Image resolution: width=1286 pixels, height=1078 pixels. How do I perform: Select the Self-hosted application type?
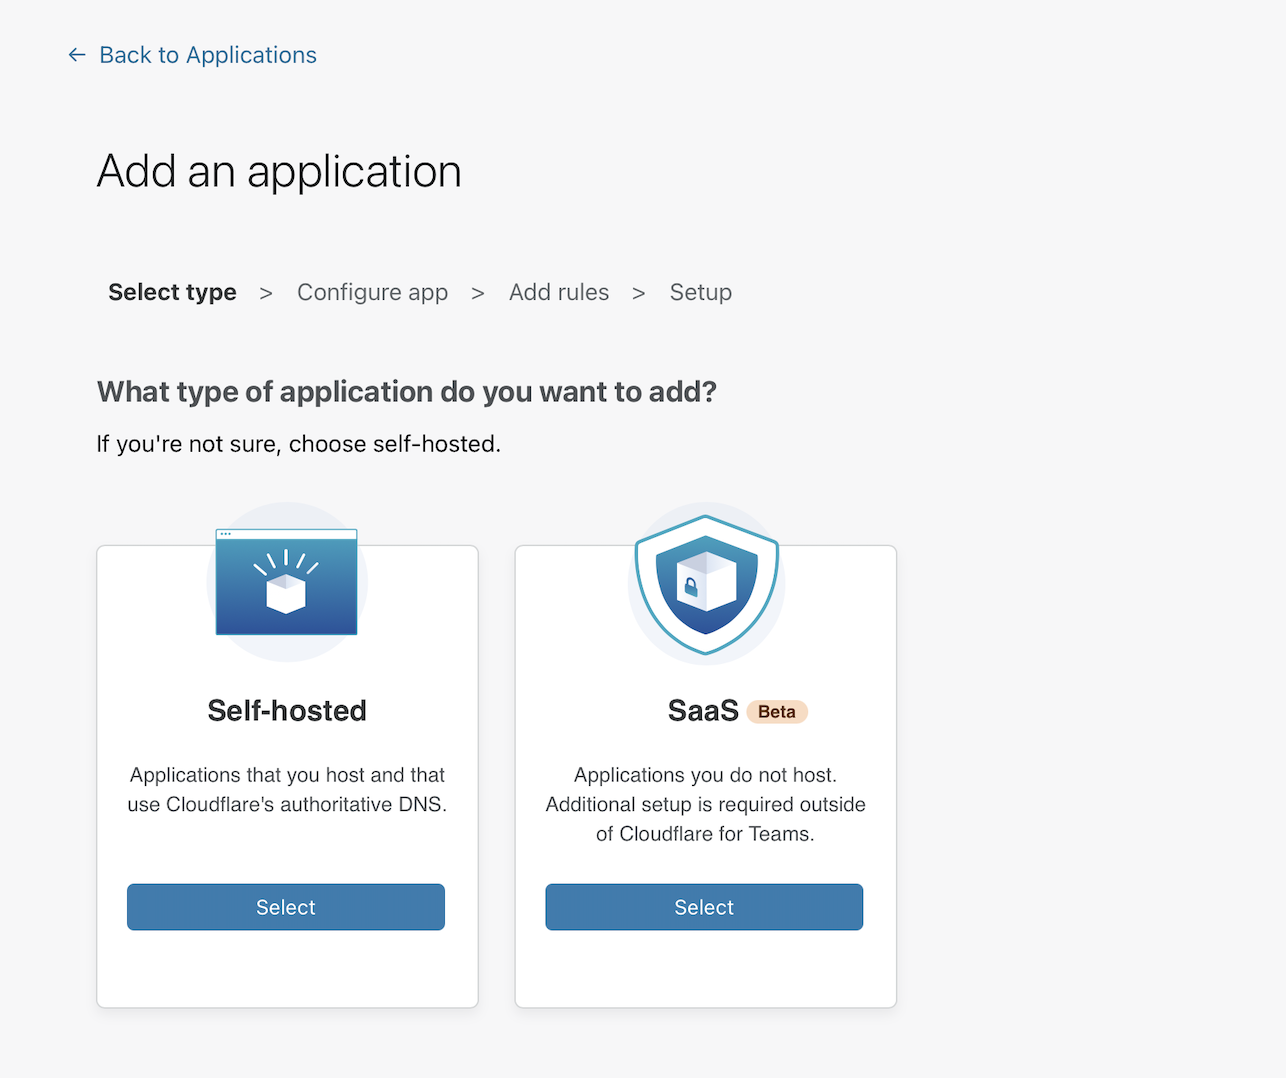[285, 907]
